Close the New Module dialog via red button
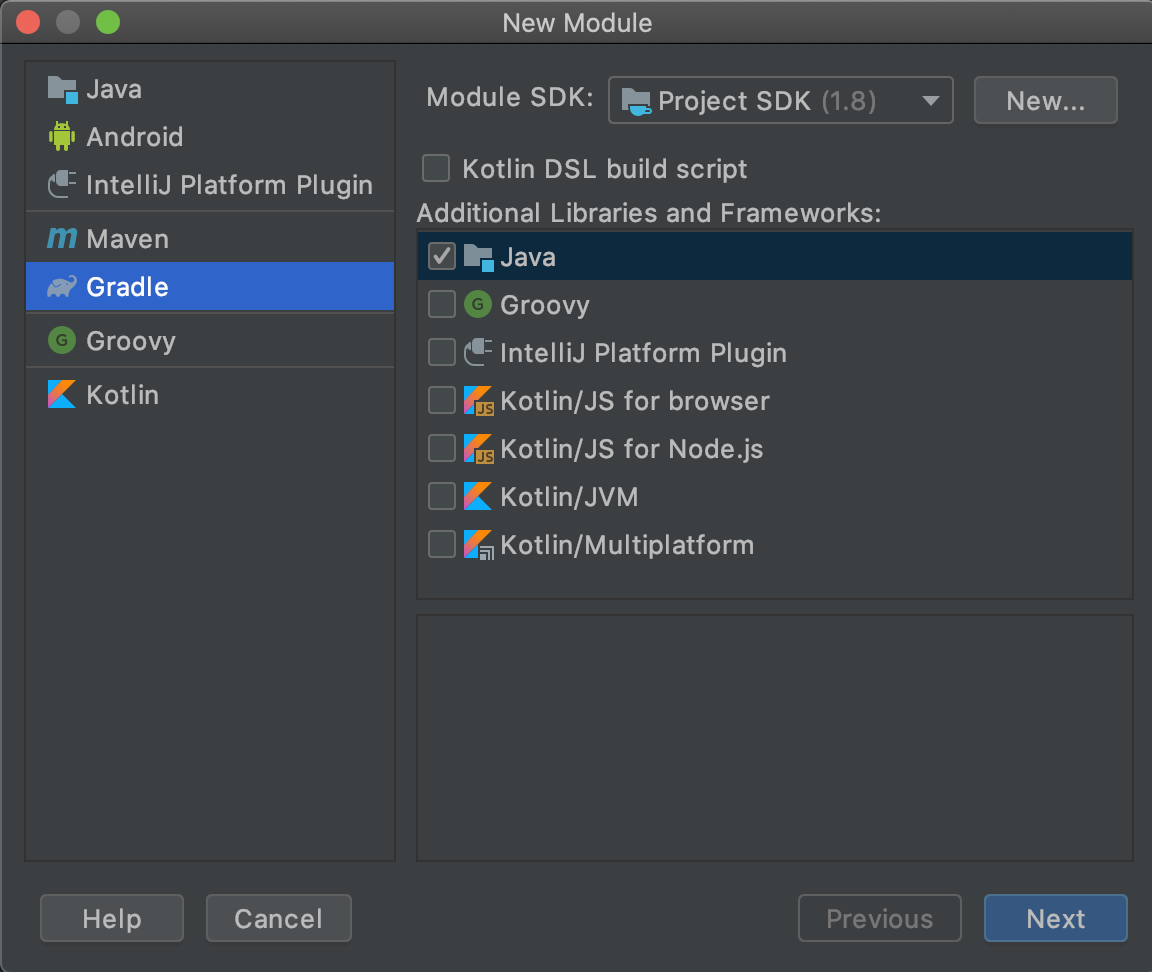Screen dimensions: 1152x972 pos(28,22)
